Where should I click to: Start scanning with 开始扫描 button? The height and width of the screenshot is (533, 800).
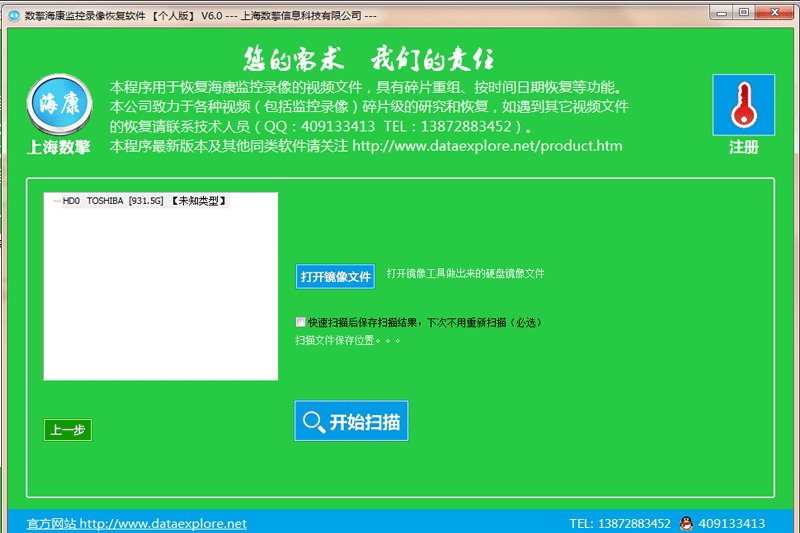pos(351,421)
